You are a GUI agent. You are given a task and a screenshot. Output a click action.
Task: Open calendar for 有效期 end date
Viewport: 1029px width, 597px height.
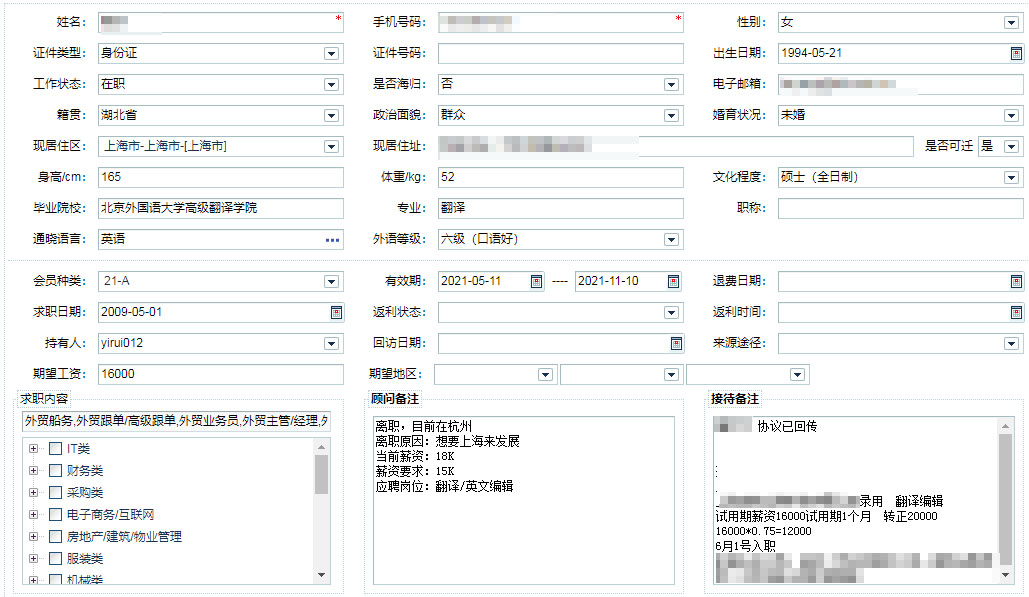(x=673, y=281)
